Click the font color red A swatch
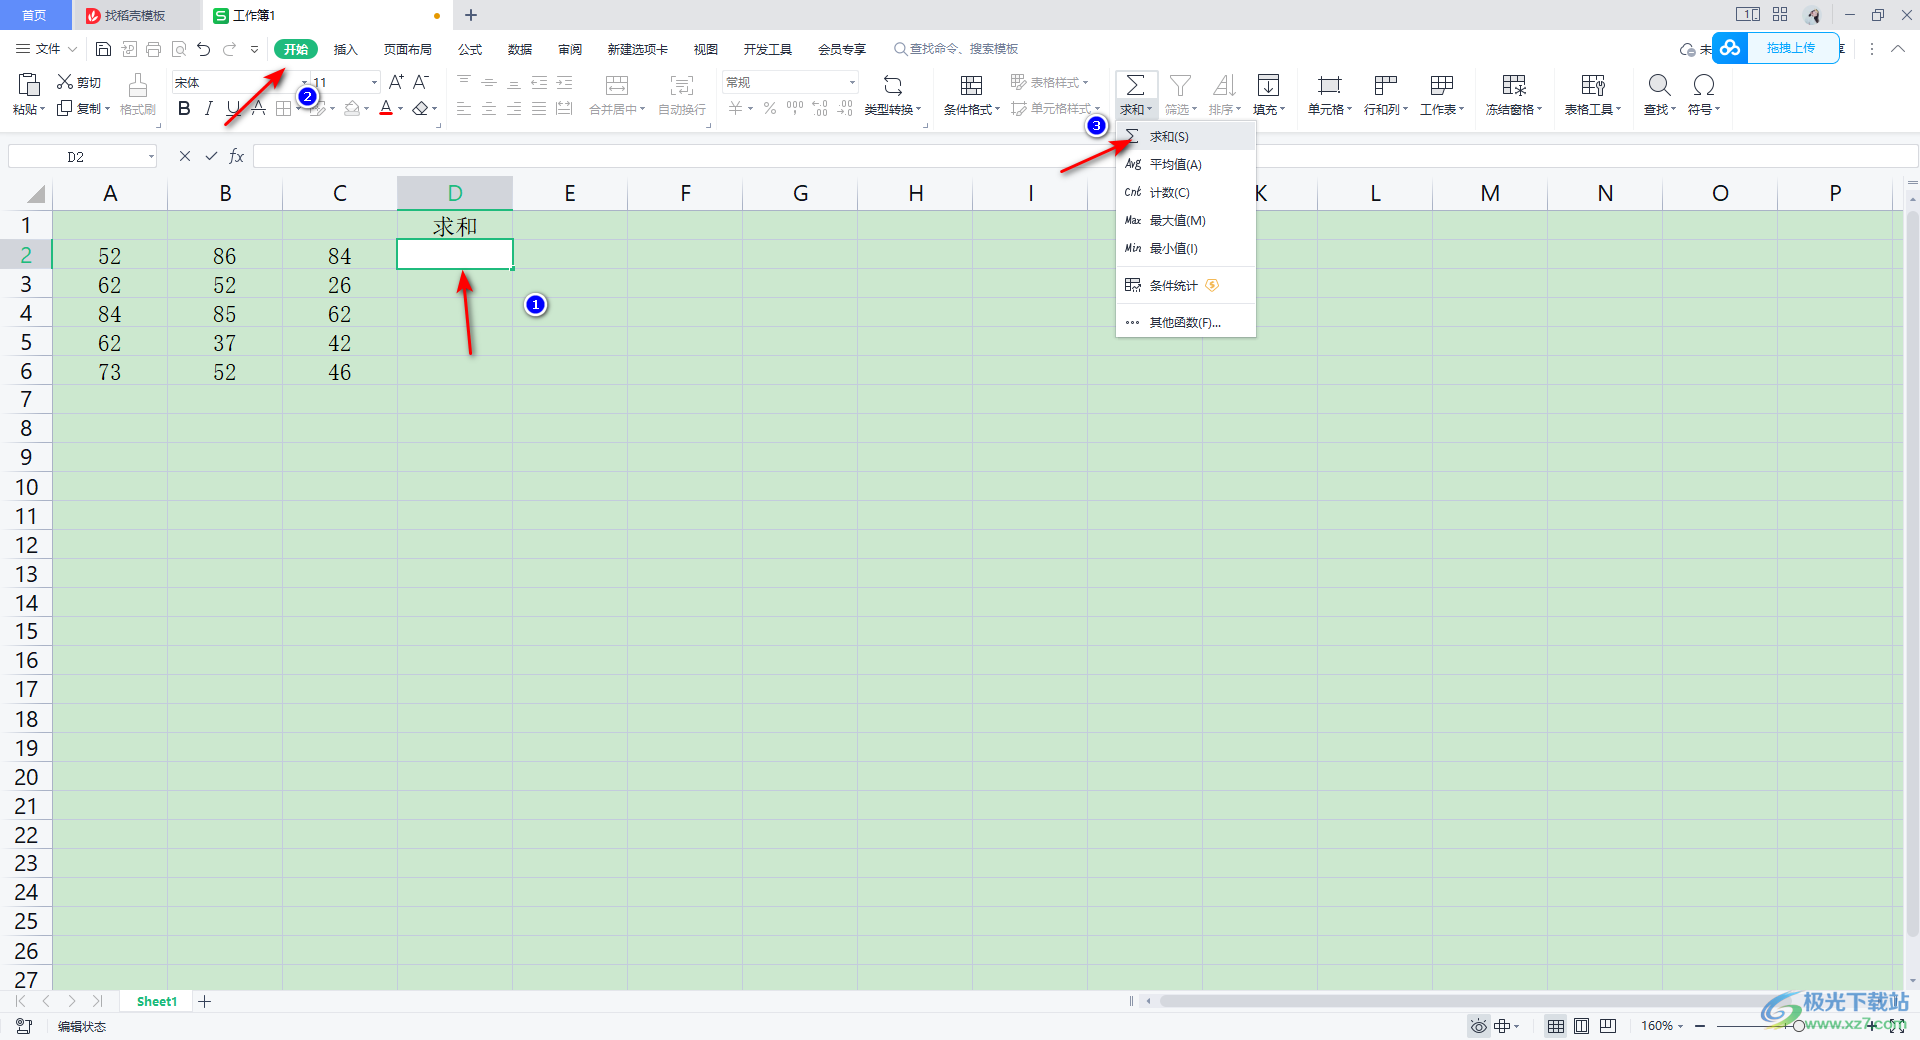Screen dimensions: 1920x1040 coord(386,108)
